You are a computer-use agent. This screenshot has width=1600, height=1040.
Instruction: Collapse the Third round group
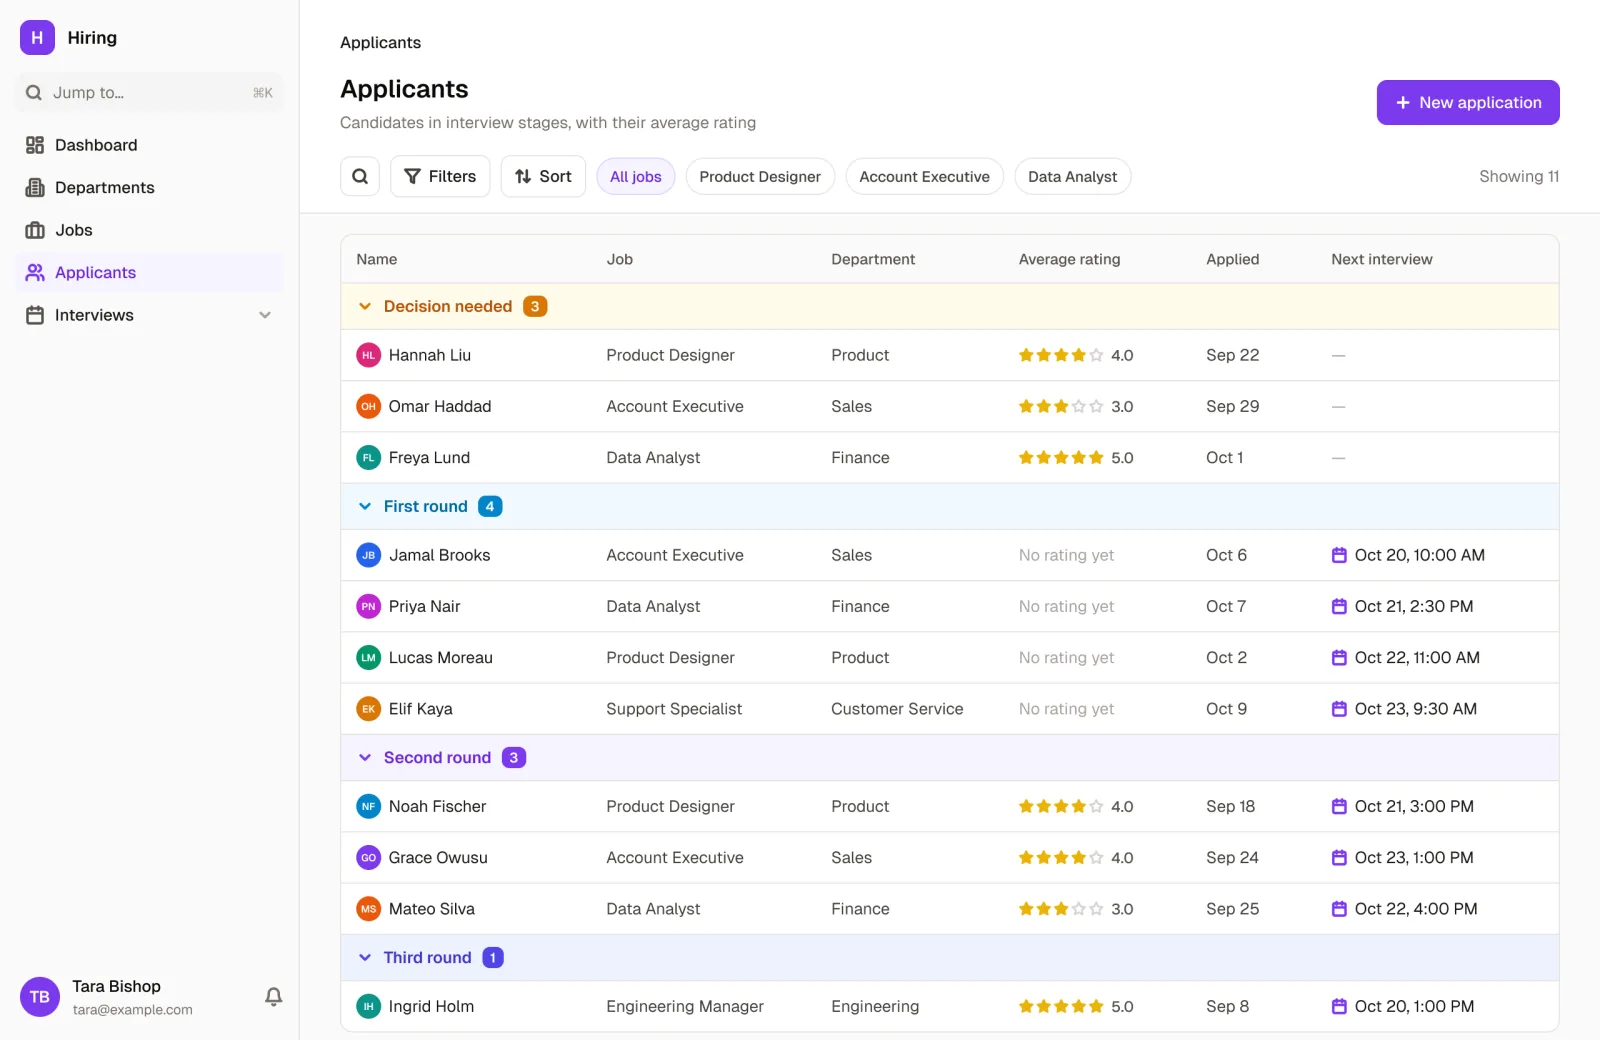click(x=365, y=957)
